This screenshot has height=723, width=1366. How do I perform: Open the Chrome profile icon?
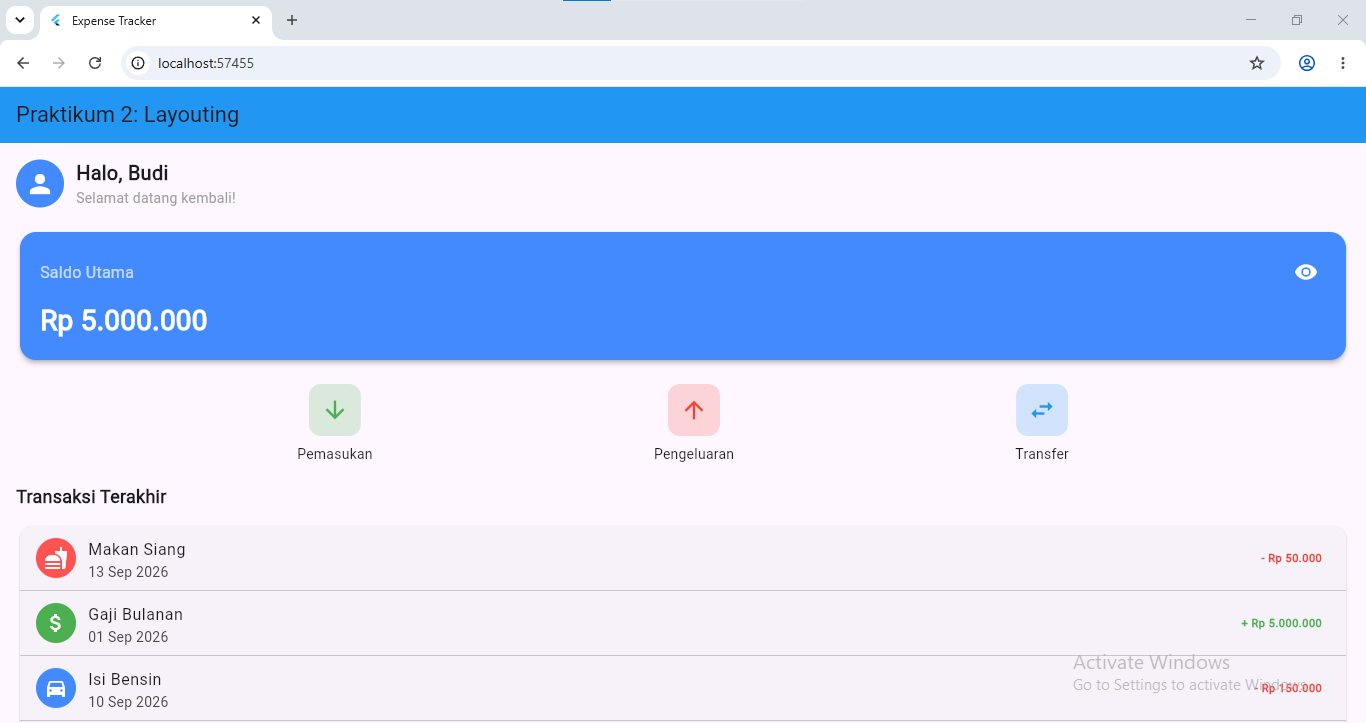click(1307, 63)
